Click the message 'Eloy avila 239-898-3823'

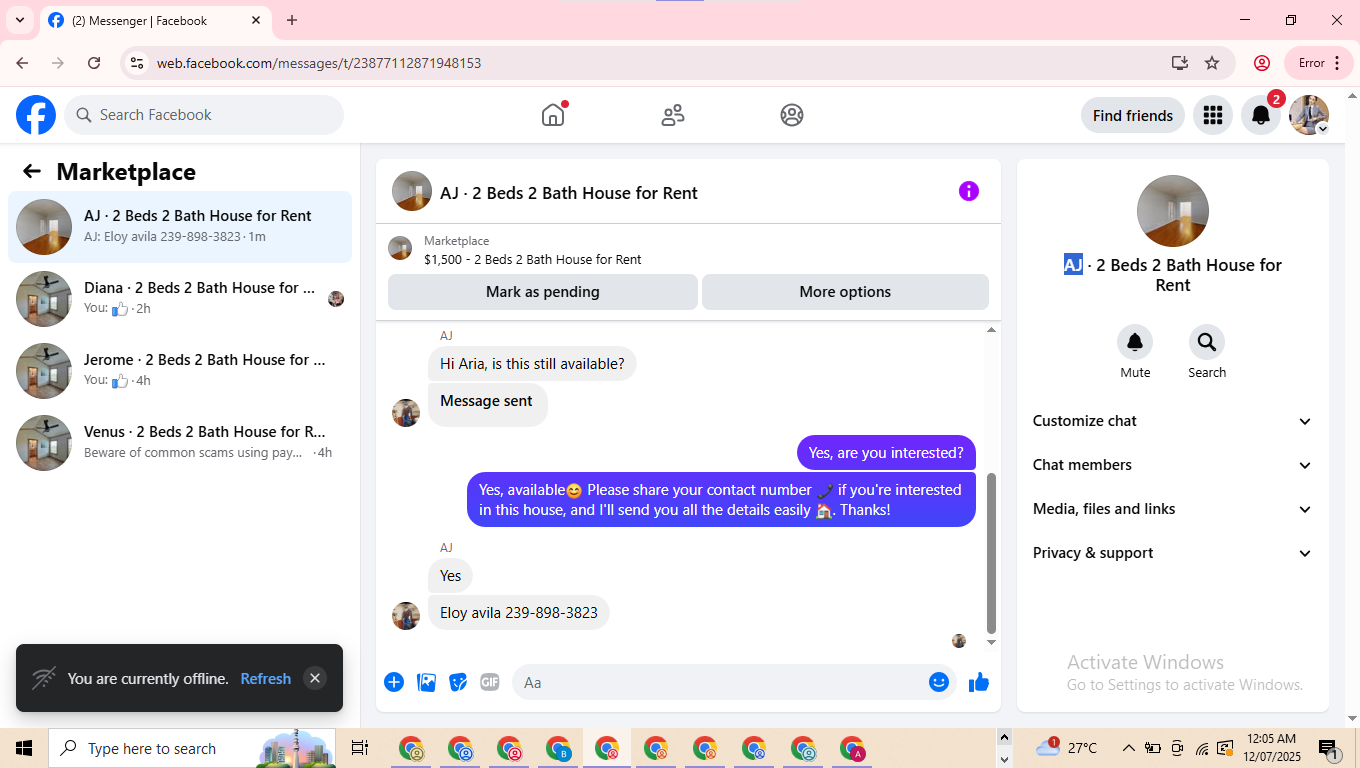point(519,612)
